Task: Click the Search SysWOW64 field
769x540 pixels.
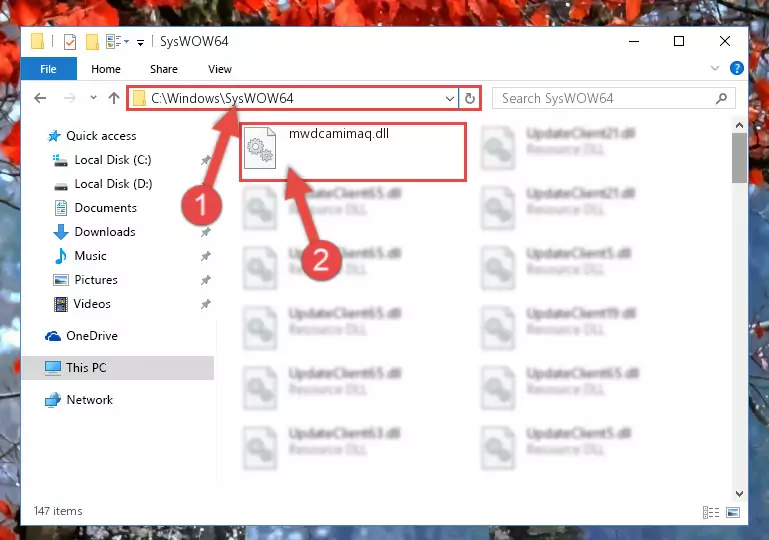Action: point(614,99)
